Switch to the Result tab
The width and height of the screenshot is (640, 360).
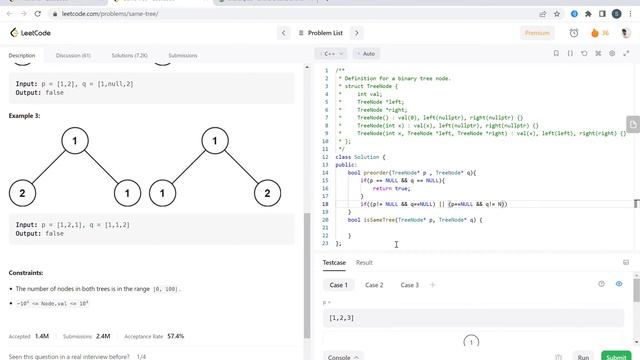[x=364, y=262]
